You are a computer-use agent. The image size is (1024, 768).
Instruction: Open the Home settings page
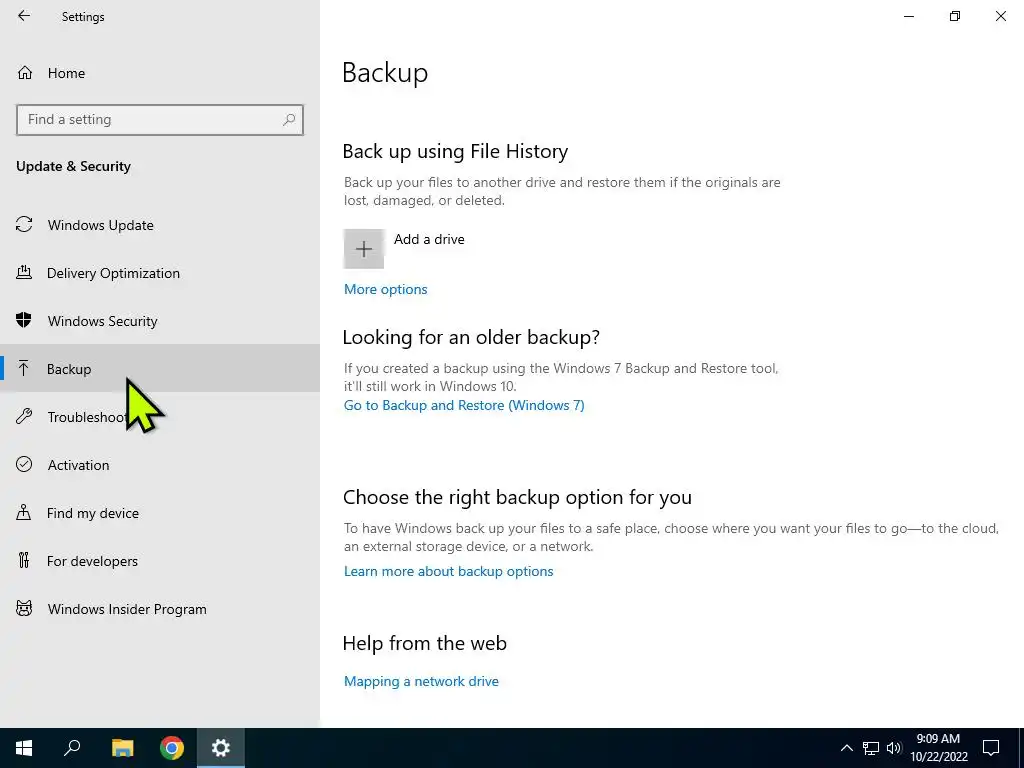(x=160, y=73)
